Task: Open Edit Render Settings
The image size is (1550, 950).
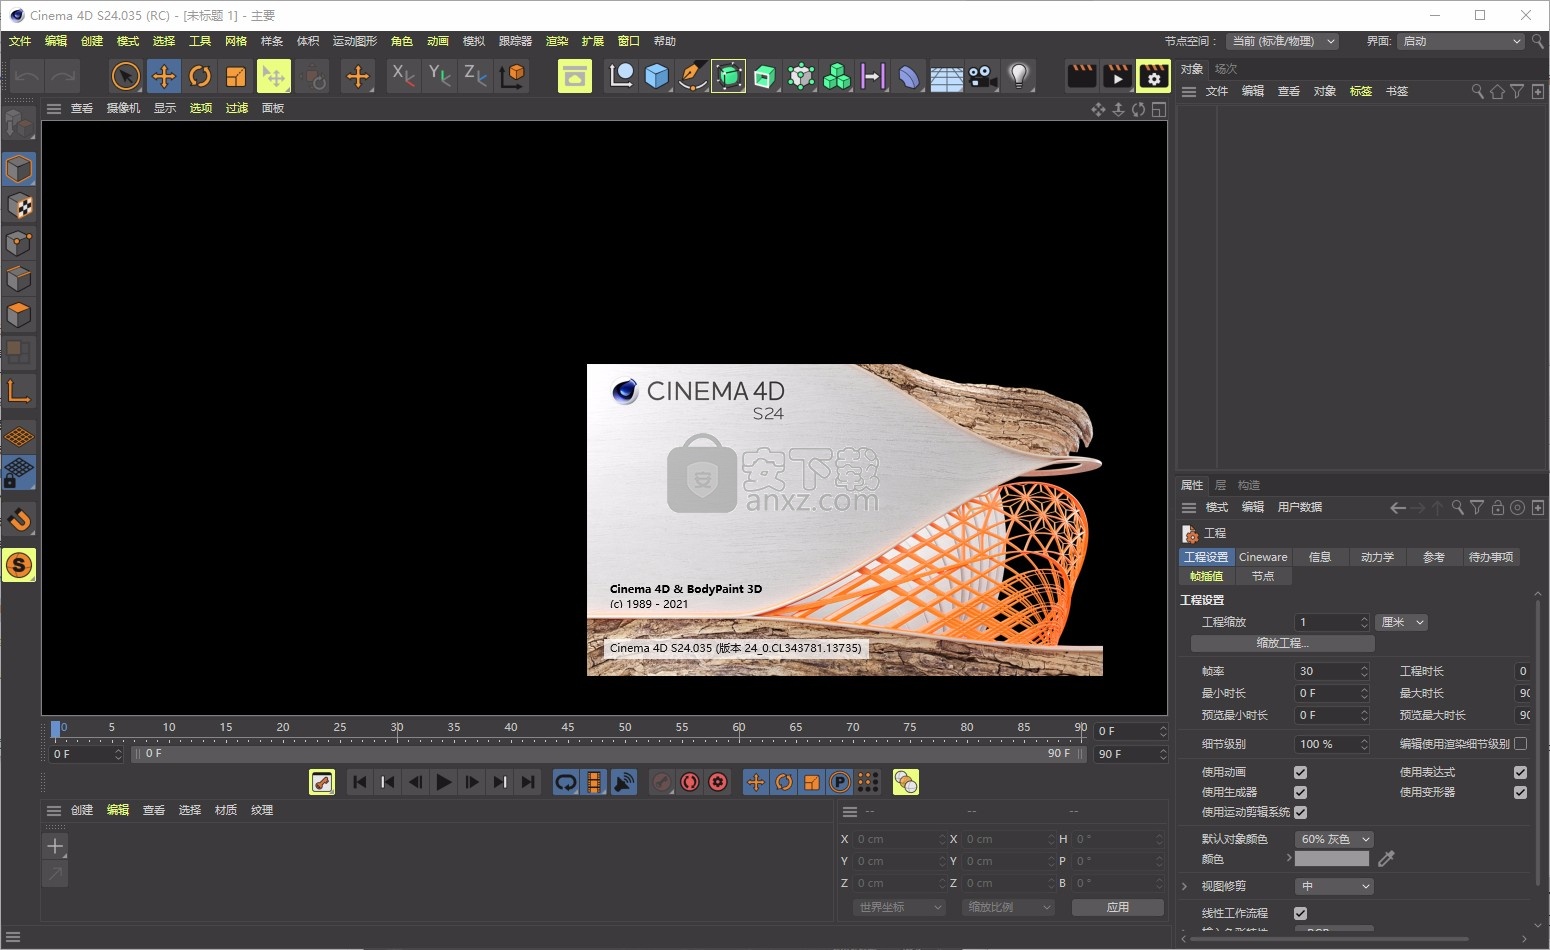Action: point(1154,76)
